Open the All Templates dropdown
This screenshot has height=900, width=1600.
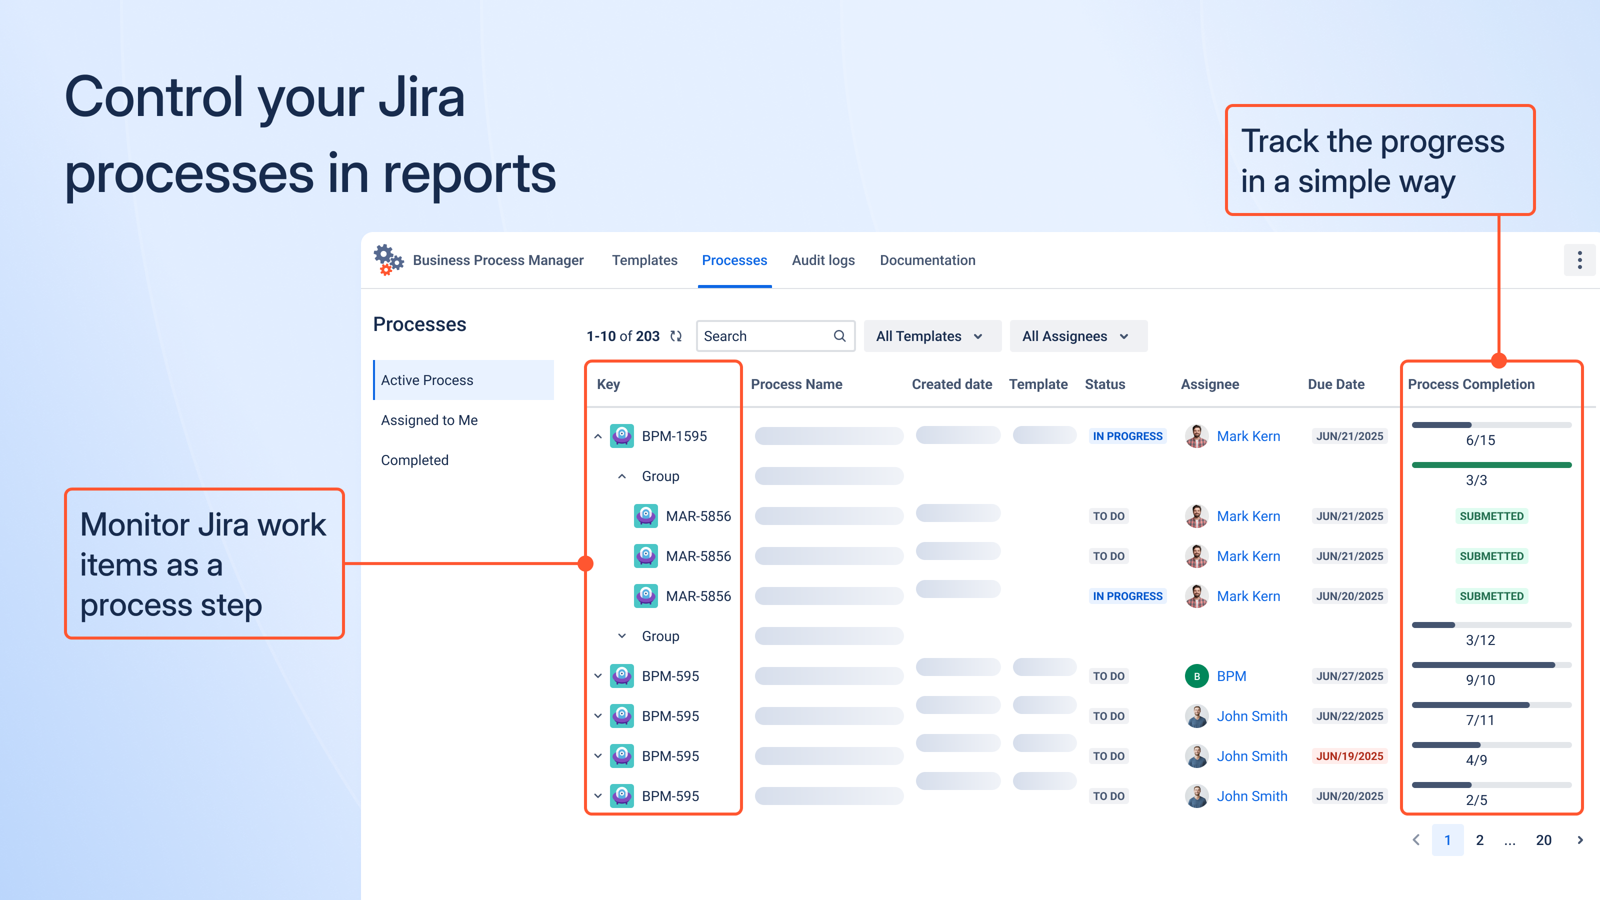tap(930, 336)
